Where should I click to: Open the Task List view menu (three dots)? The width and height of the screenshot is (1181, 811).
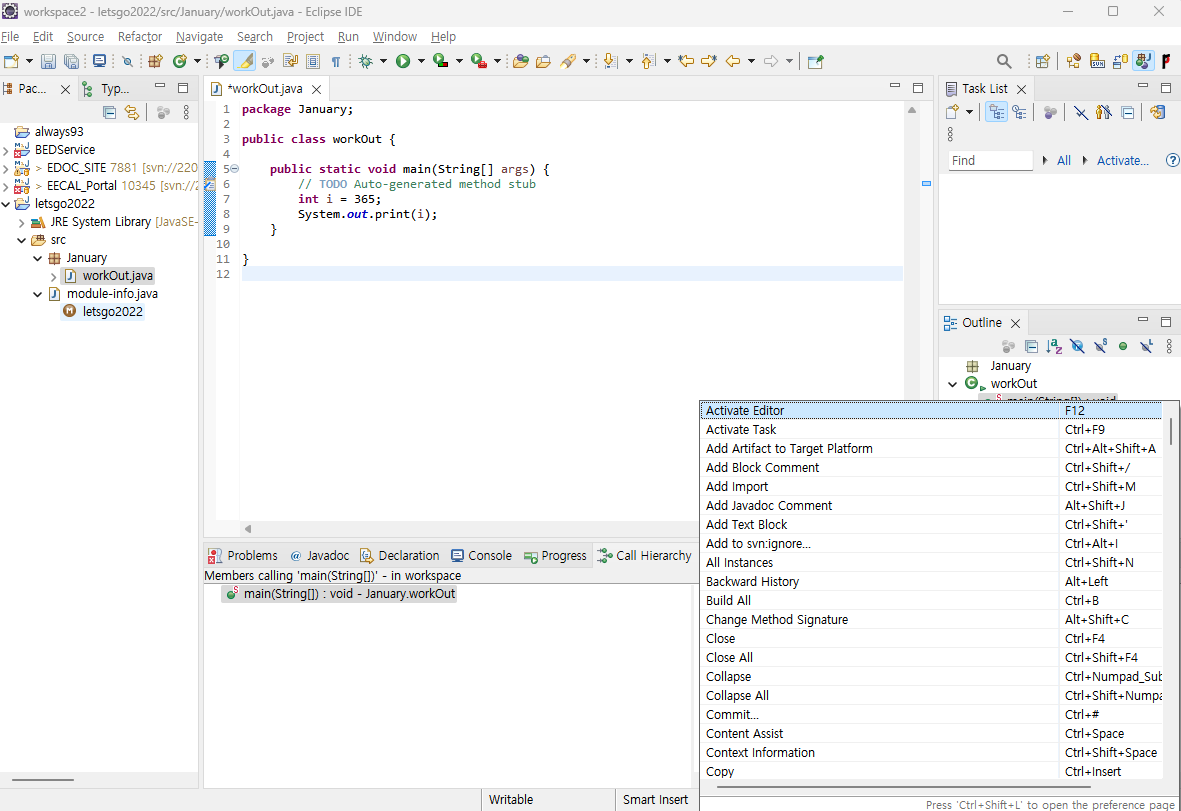pos(951,134)
